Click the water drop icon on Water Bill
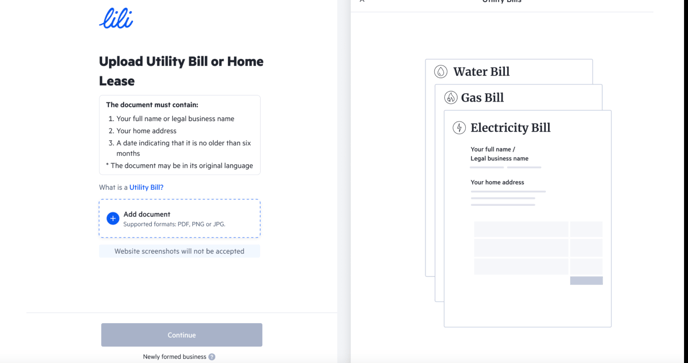Image resolution: width=688 pixels, height=363 pixels. point(441,72)
